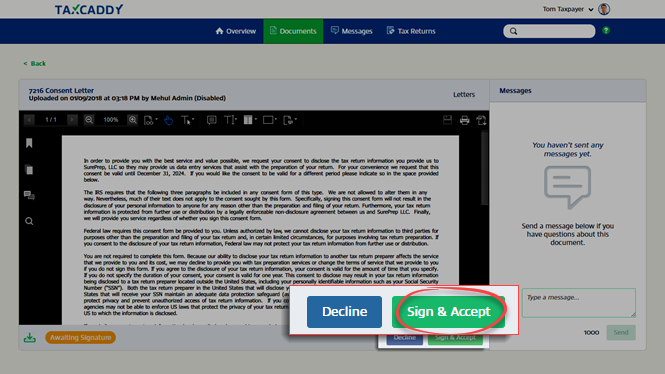Screen dimensions: 665x374
Task: Open the bookmarks side panel
Action: [29, 143]
